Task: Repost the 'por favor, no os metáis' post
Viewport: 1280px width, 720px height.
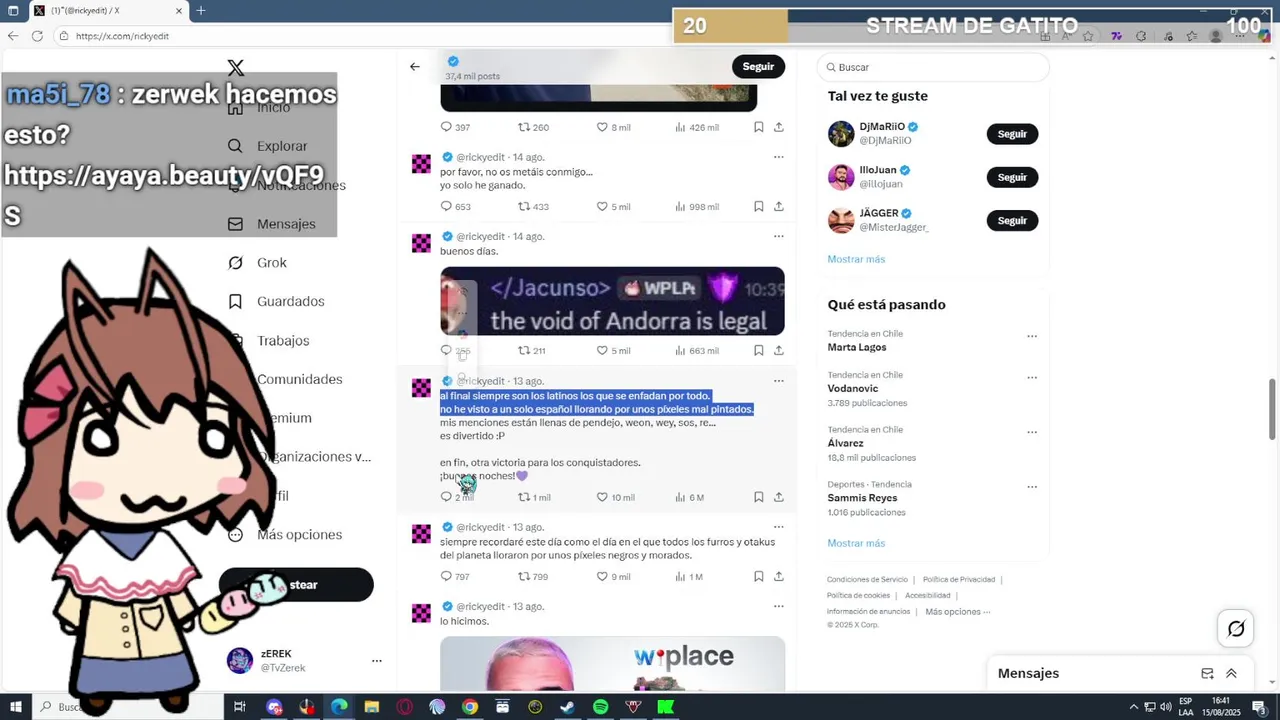Action: pyautogui.click(x=523, y=207)
